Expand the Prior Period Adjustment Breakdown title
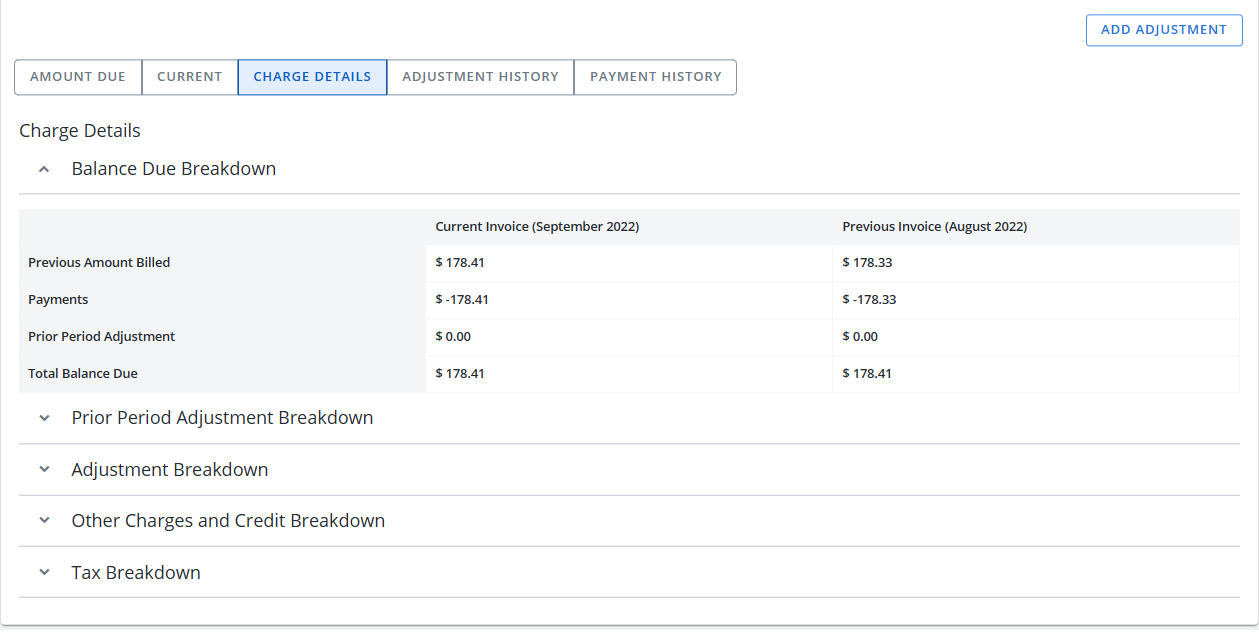This screenshot has height=640, width=1259. 222,418
